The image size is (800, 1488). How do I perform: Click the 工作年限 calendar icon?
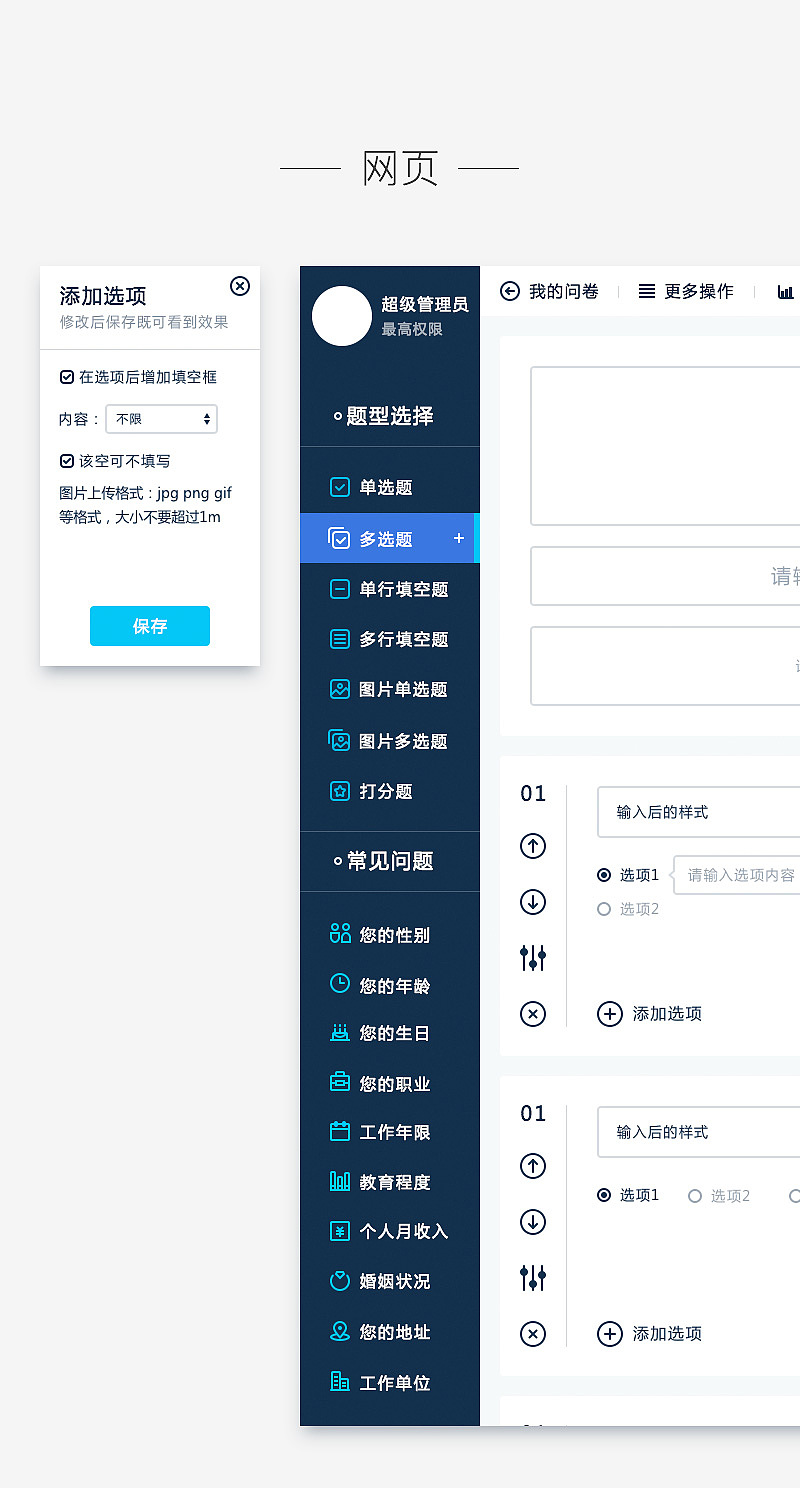pyautogui.click(x=340, y=1131)
